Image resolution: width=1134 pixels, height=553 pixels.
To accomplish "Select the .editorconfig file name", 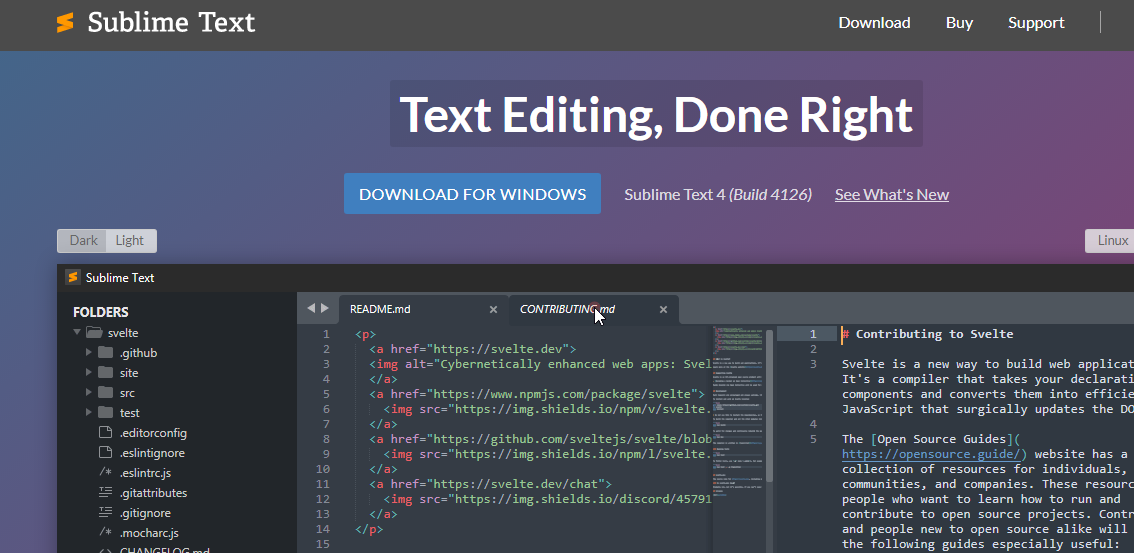I will pyautogui.click(x=153, y=433).
